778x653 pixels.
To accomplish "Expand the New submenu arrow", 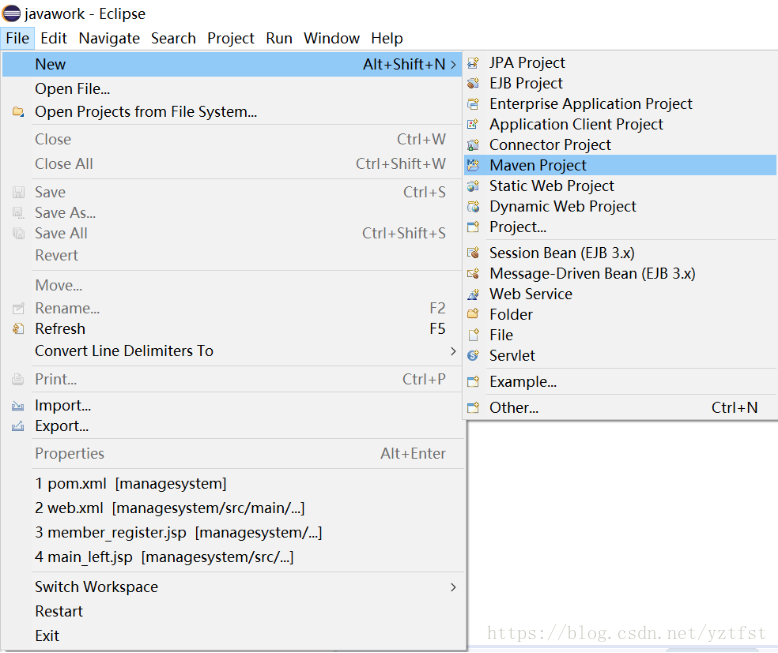I will (x=453, y=65).
